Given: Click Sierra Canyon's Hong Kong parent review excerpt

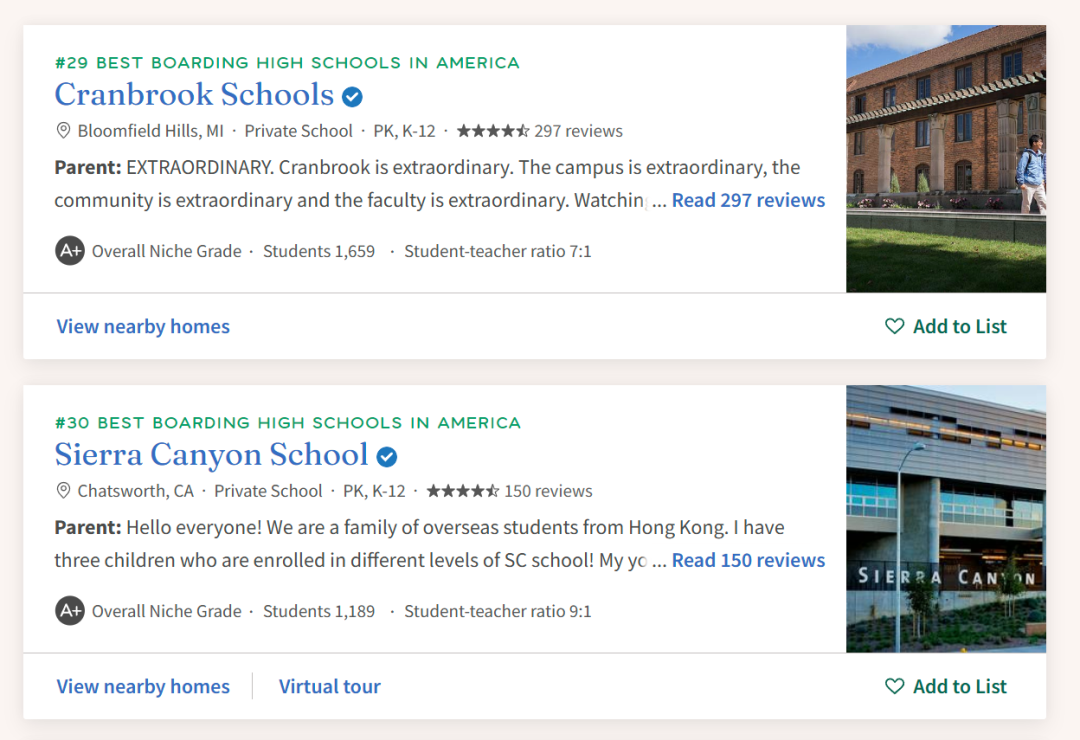Looking at the screenshot, I should point(419,544).
